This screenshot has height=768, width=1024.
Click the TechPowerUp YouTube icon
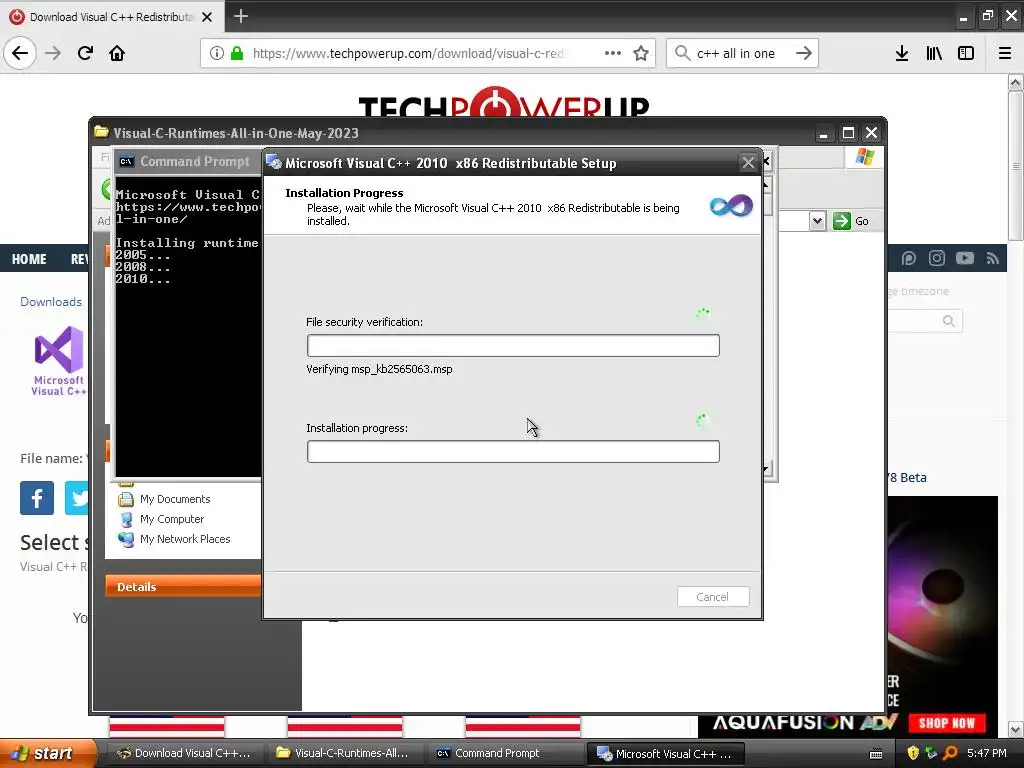[965, 259]
